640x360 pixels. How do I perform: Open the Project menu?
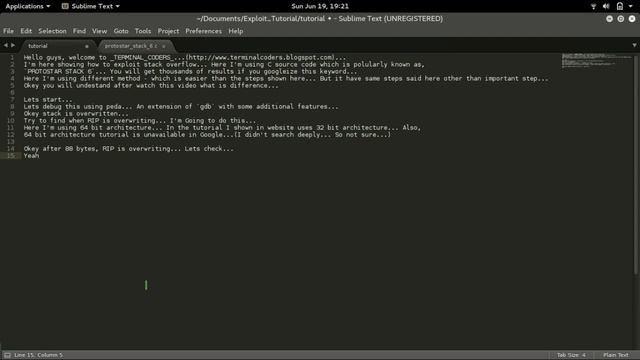click(x=168, y=31)
